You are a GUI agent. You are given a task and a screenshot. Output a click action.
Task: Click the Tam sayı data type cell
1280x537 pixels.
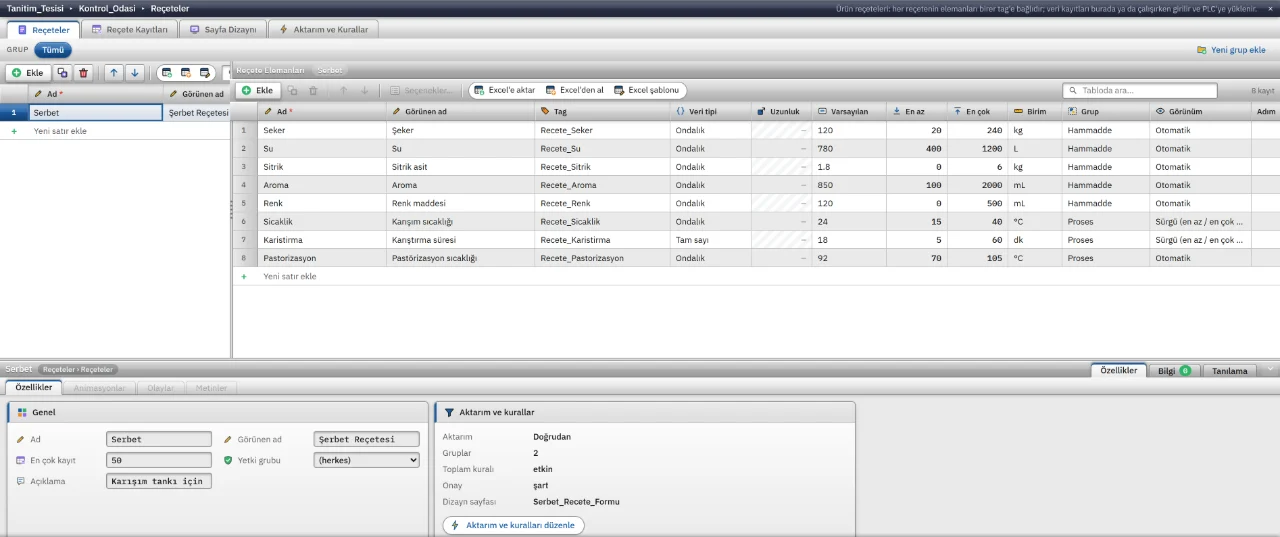(710, 240)
